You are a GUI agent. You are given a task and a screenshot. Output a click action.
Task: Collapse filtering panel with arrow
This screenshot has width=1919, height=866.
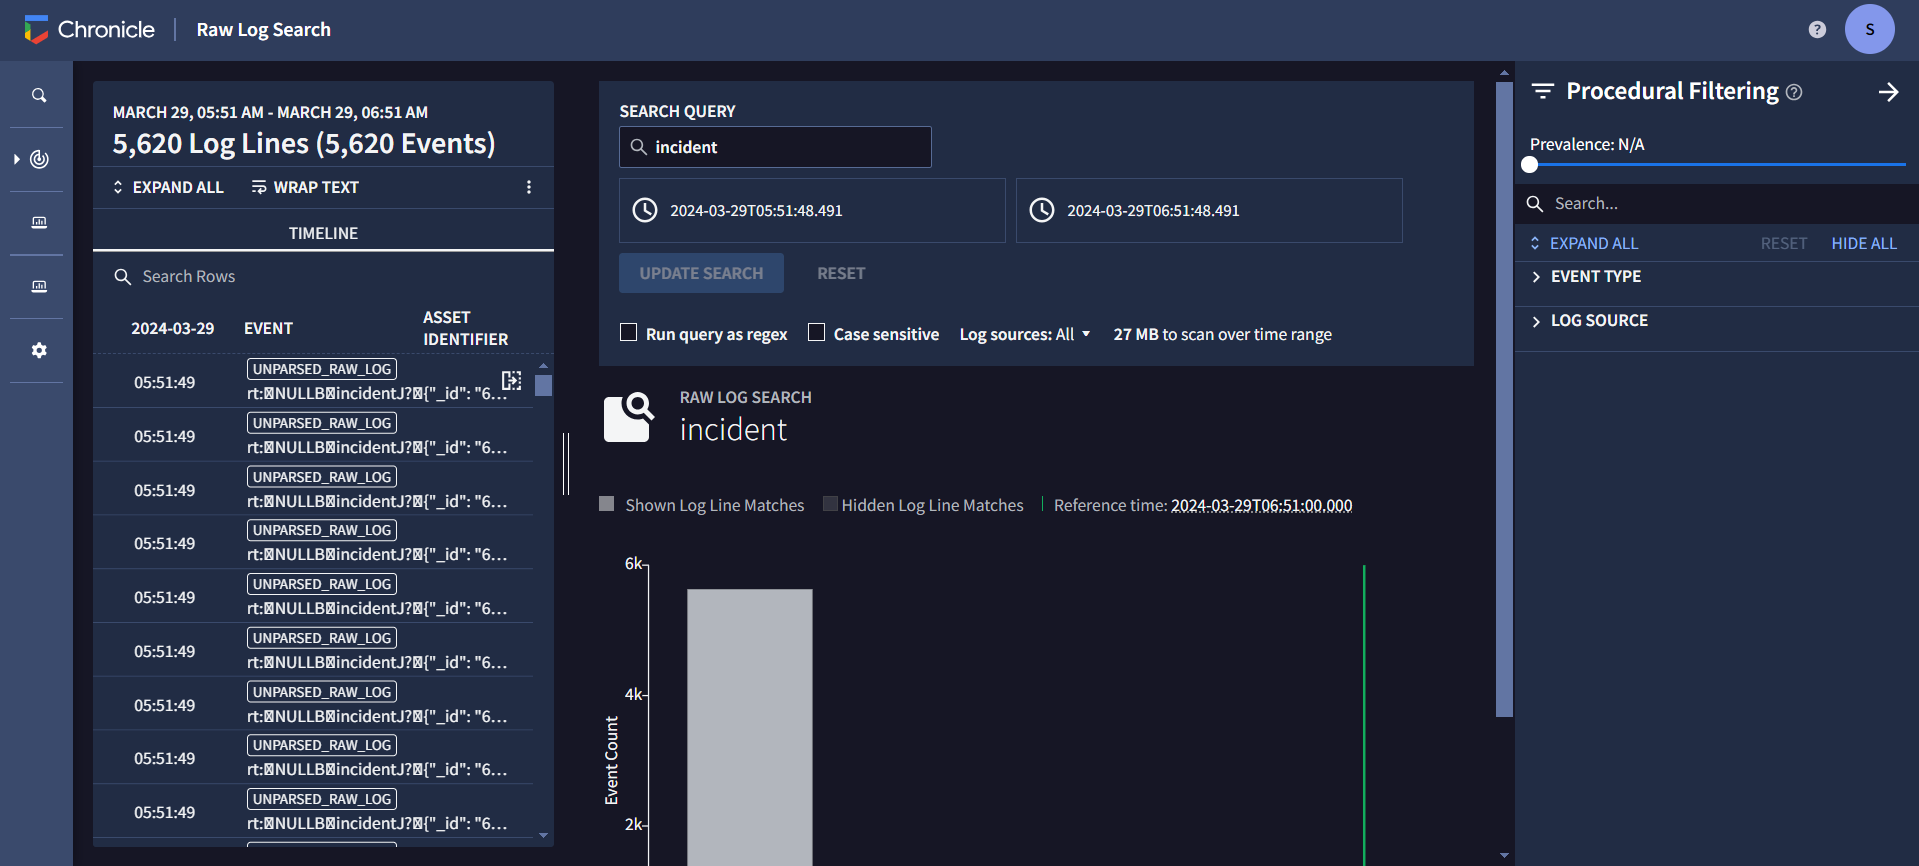click(x=1888, y=92)
